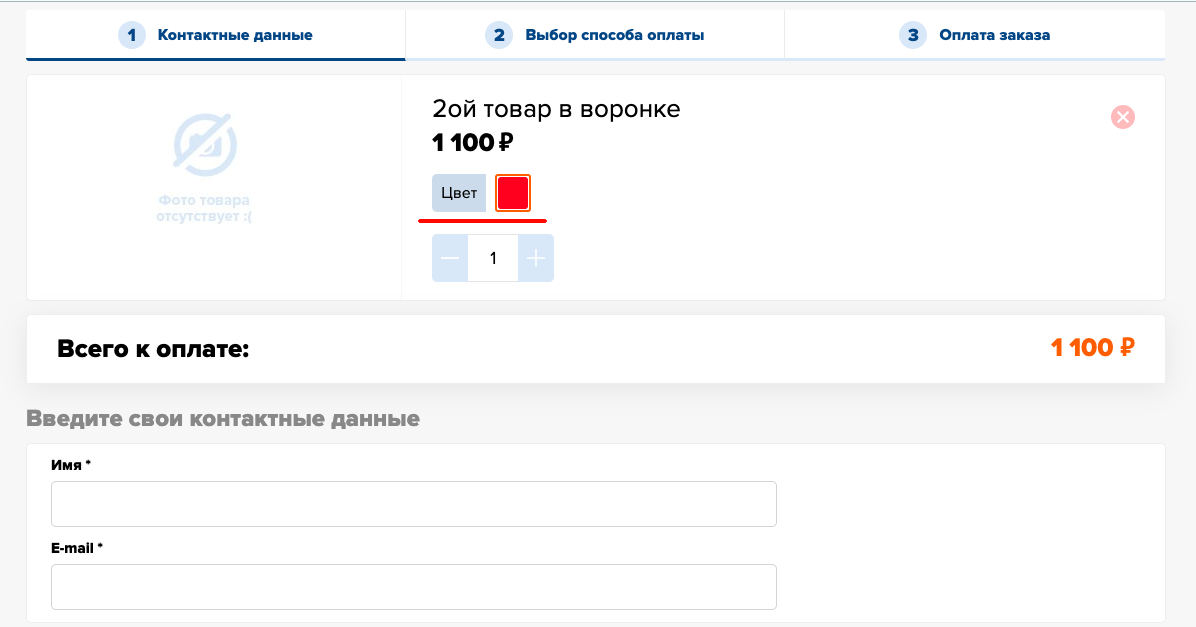1196x627 pixels.
Task: Click into the "E-mail" input field
Action: [414, 586]
